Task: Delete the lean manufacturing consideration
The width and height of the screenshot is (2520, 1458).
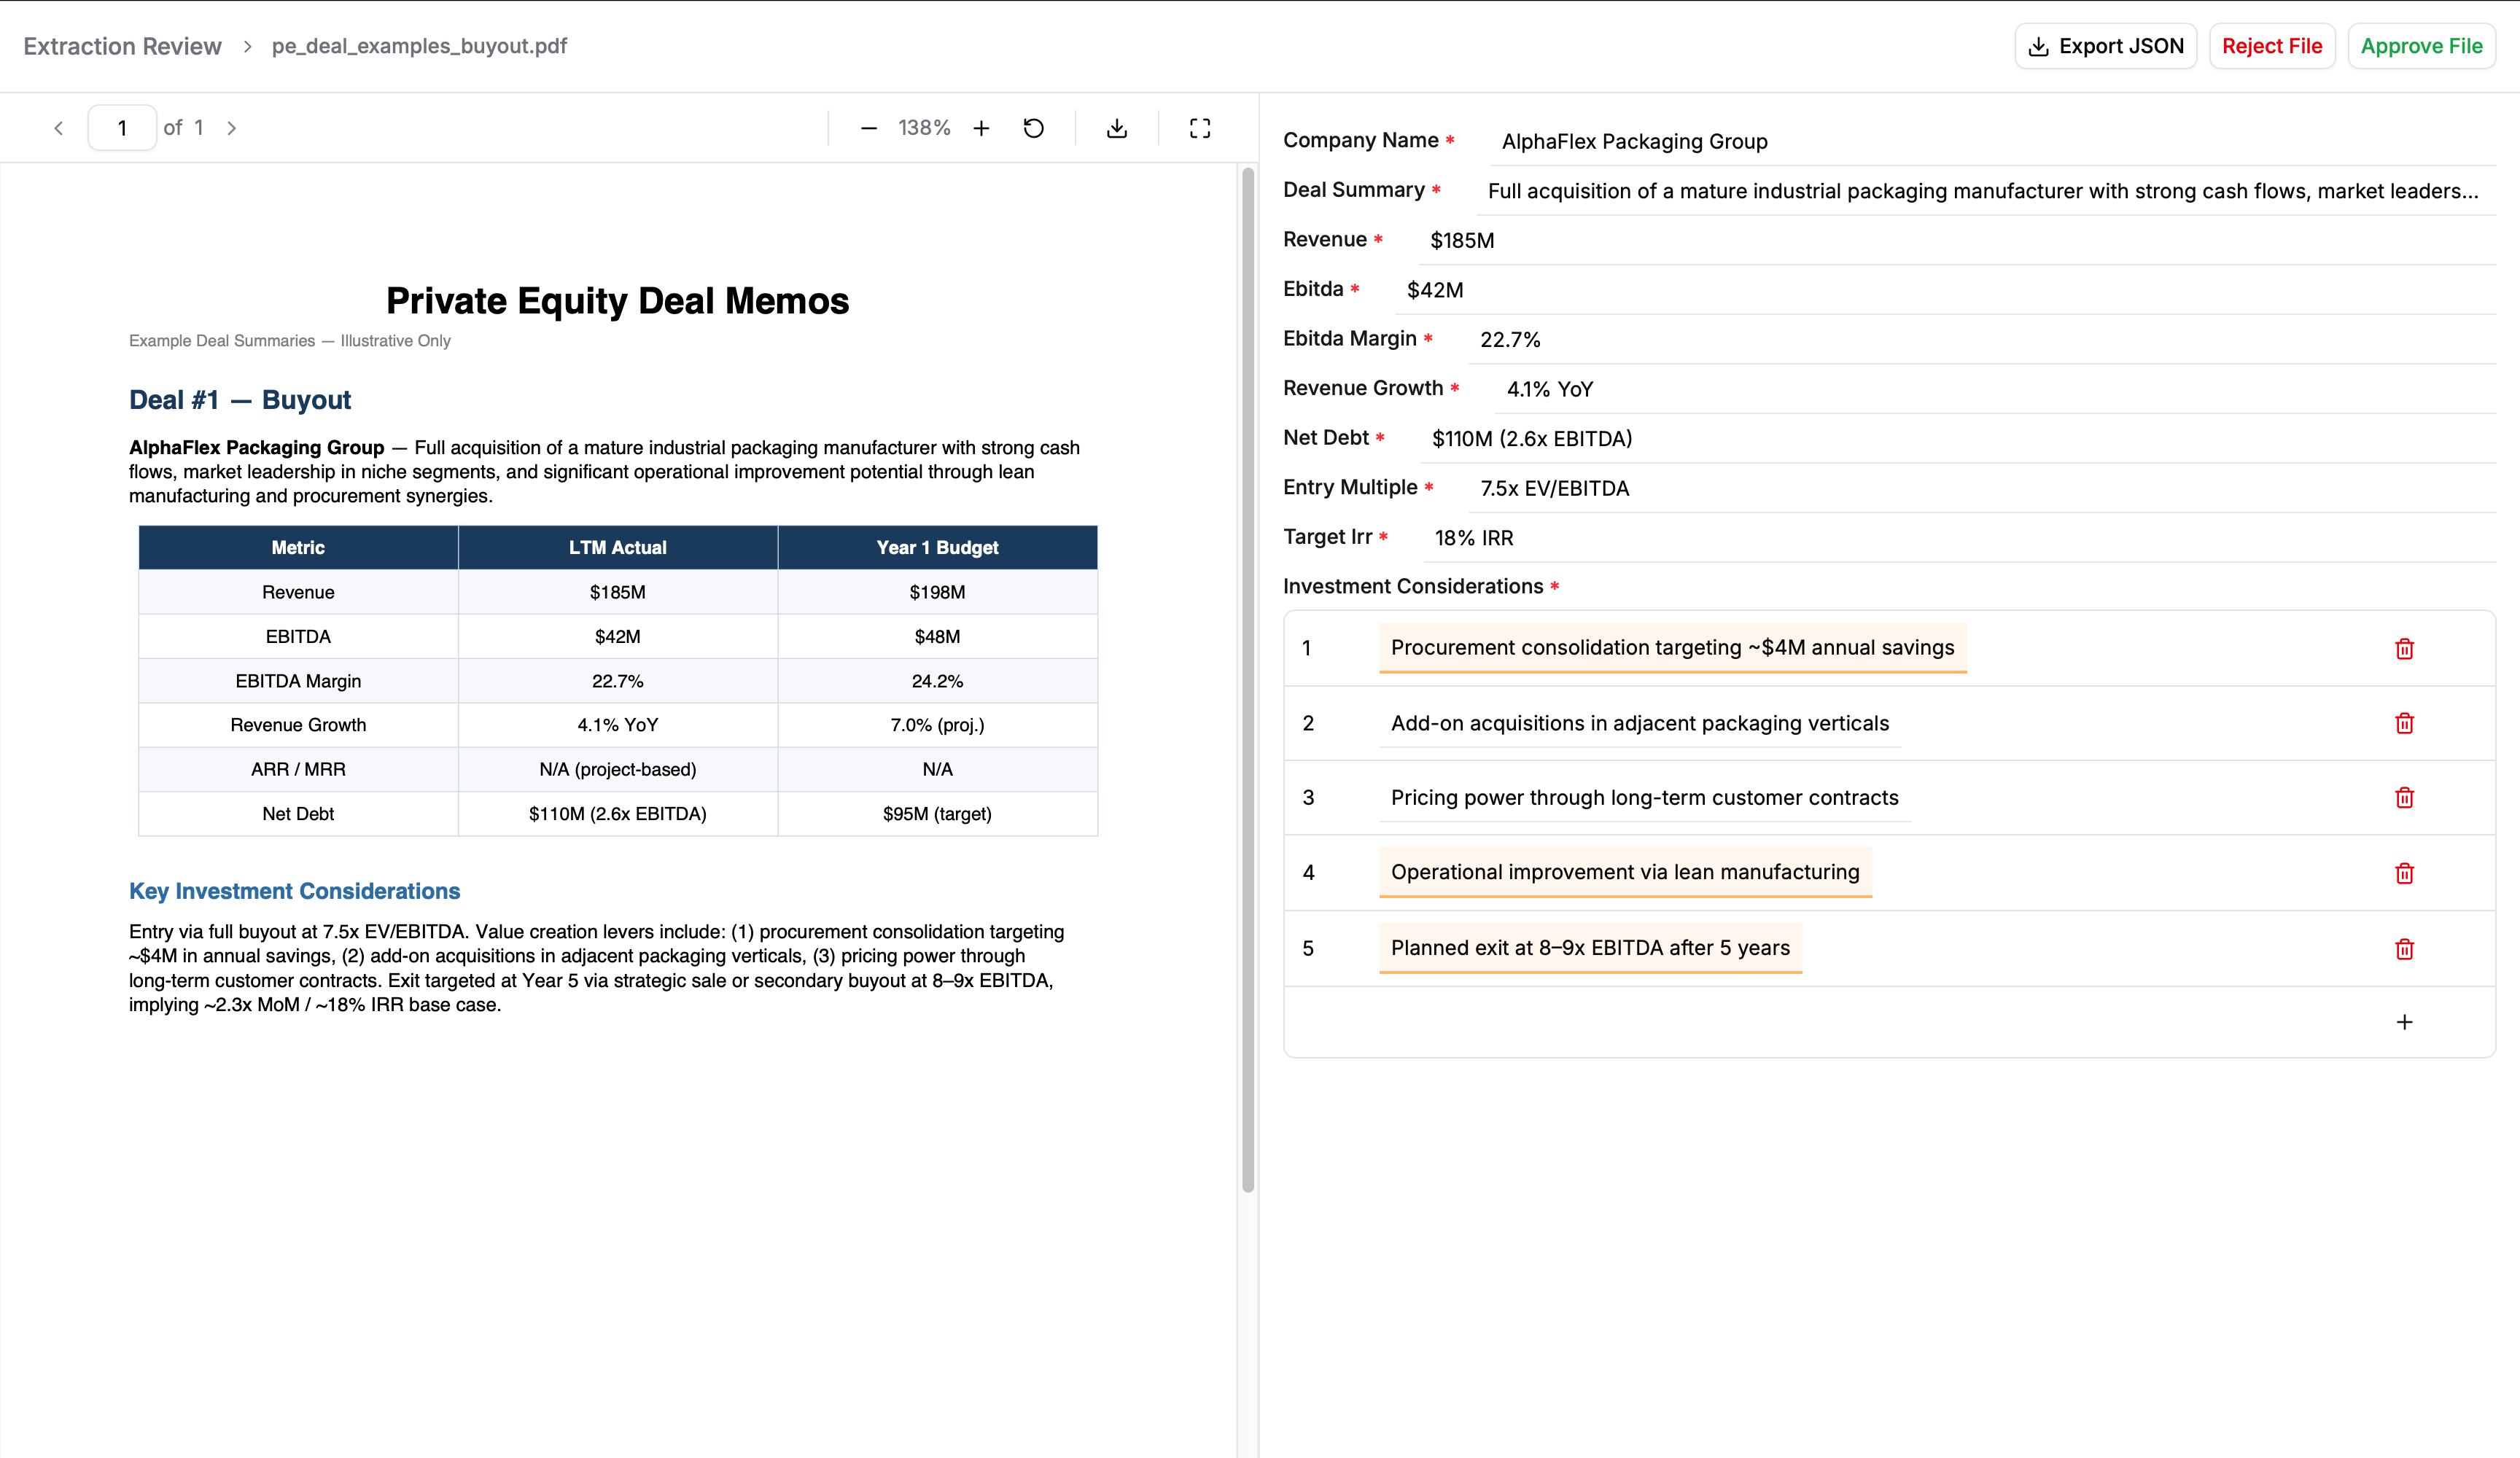Action: 2404,873
